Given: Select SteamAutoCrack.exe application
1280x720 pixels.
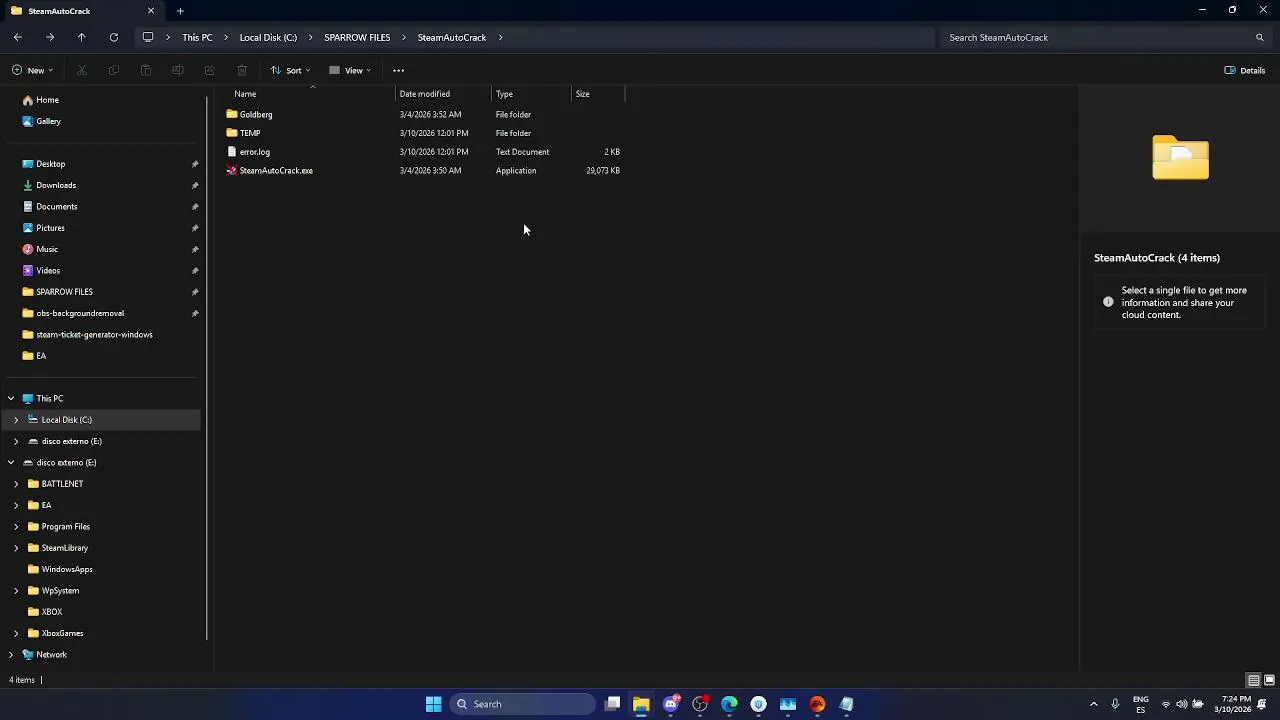Looking at the screenshot, I should 276,171.
